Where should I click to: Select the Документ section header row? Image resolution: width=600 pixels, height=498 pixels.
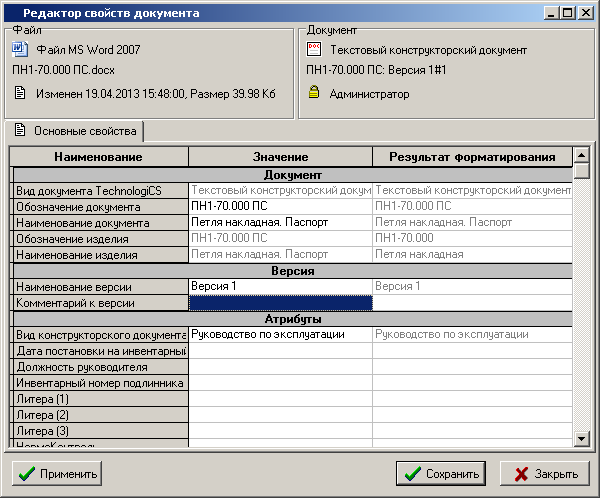coord(293,175)
